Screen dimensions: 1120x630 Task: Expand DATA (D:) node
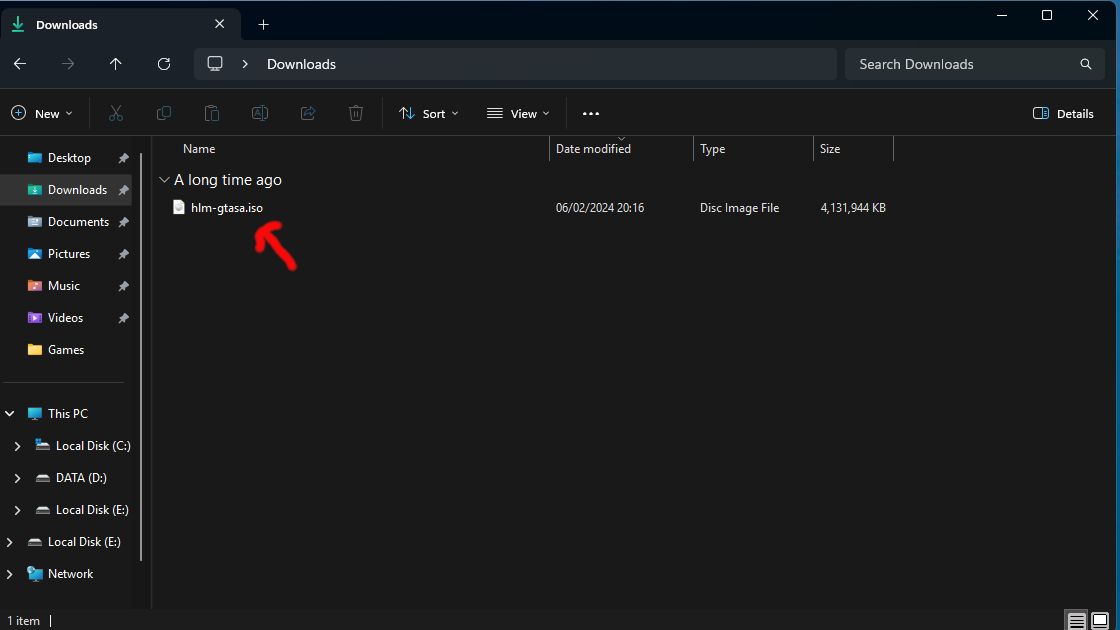17,478
